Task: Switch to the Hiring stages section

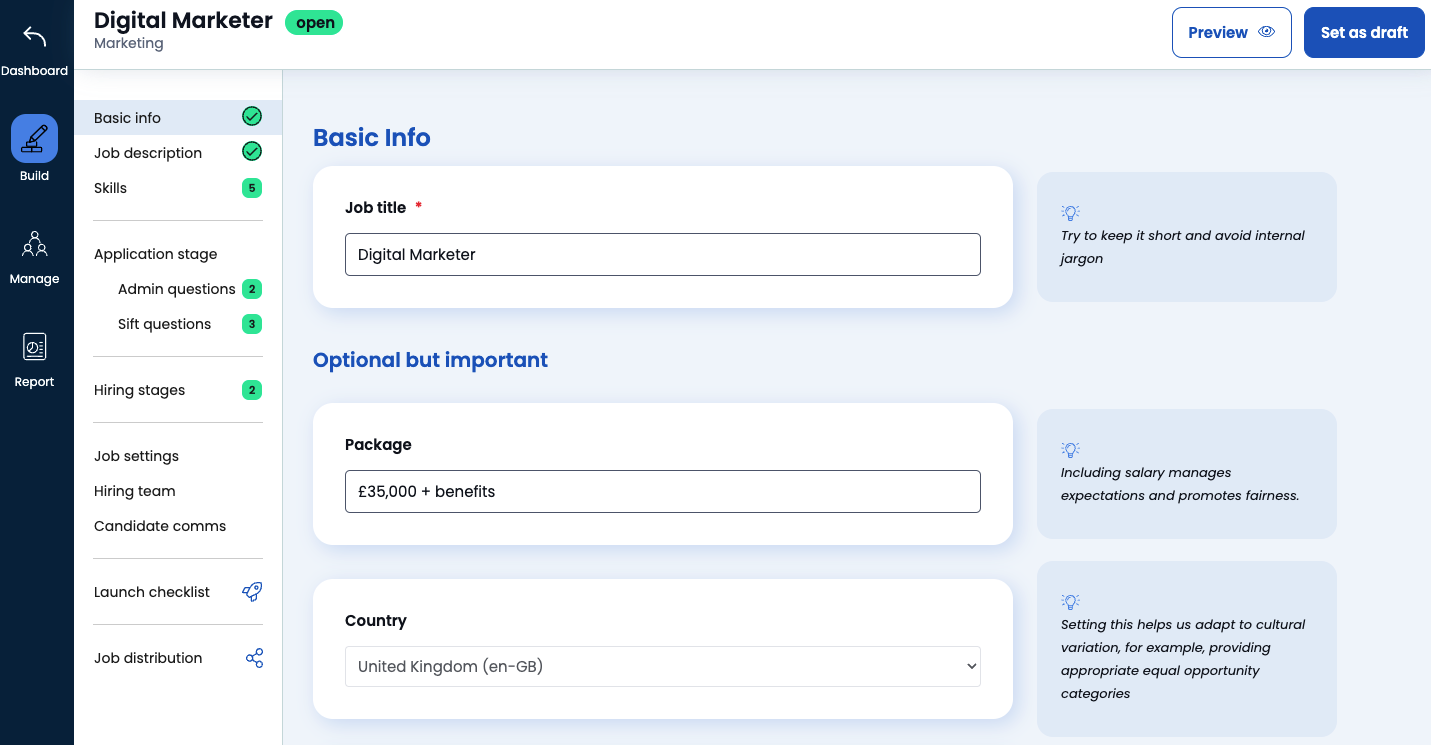Action: pyautogui.click(x=139, y=389)
